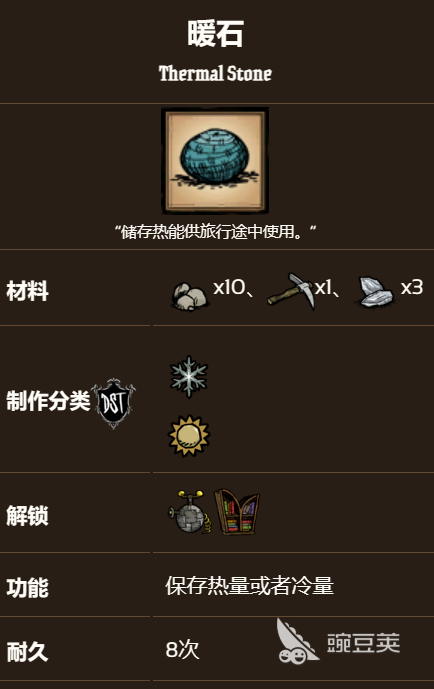Open the sun summer category icon
Image resolution: width=434 pixels, height=689 pixels.
click(189, 435)
